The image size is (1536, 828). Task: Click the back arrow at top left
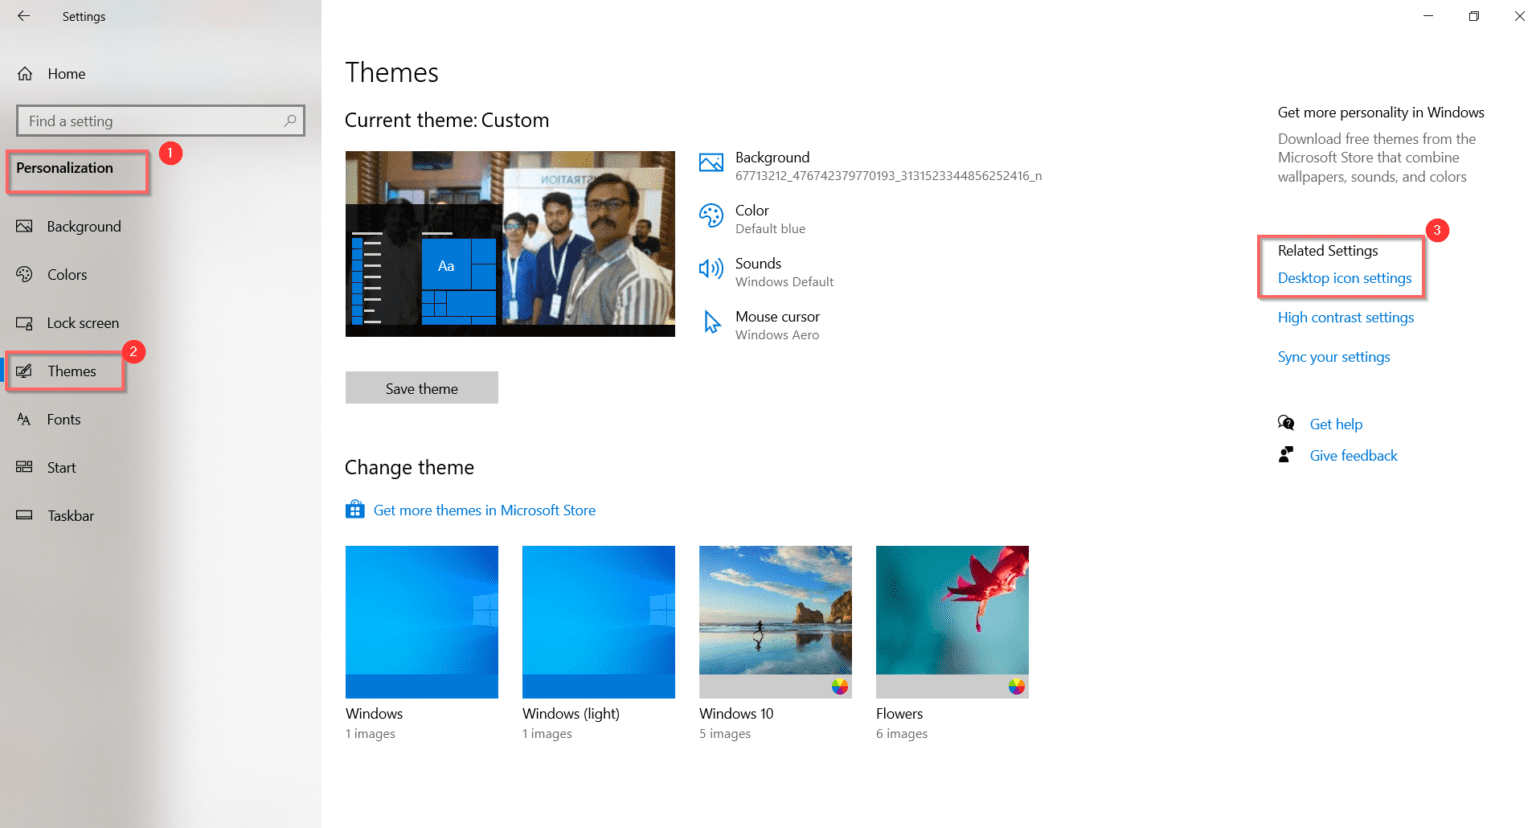pyautogui.click(x=22, y=16)
